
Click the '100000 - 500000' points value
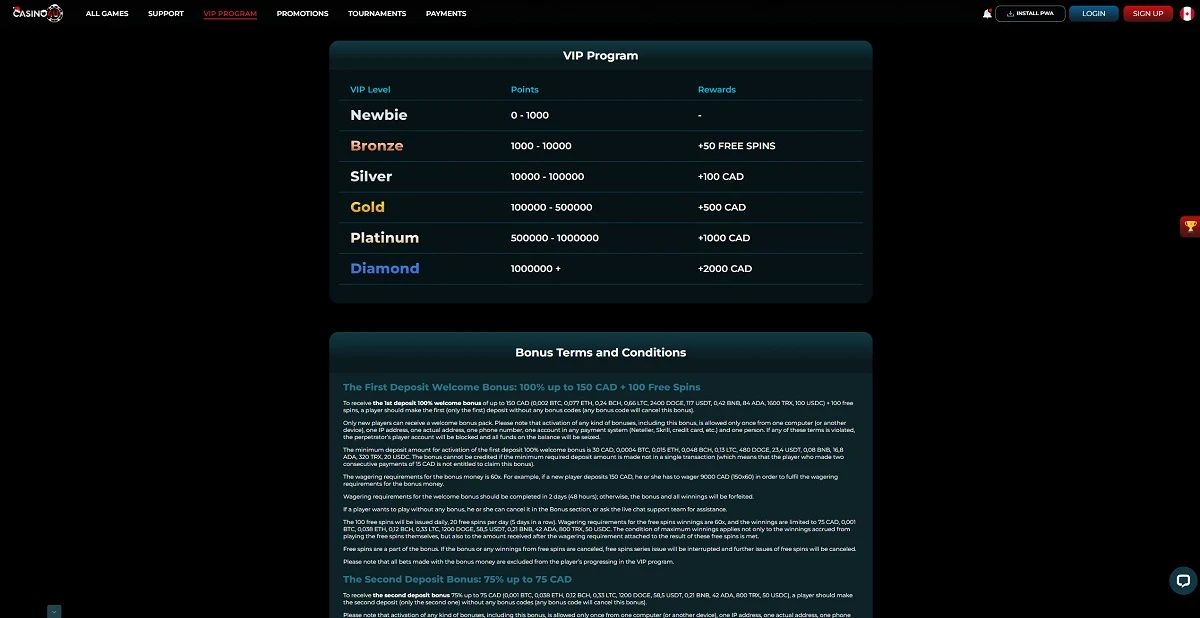(552, 207)
